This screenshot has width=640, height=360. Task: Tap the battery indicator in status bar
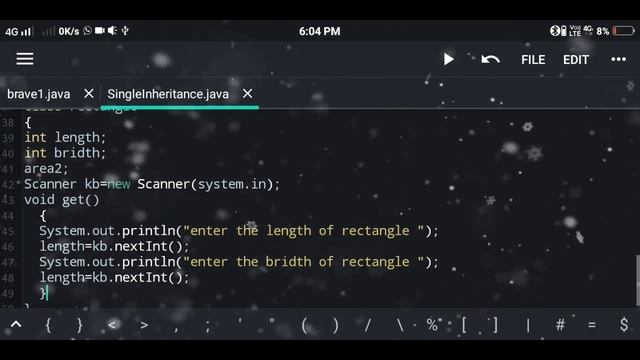point(623,31)
